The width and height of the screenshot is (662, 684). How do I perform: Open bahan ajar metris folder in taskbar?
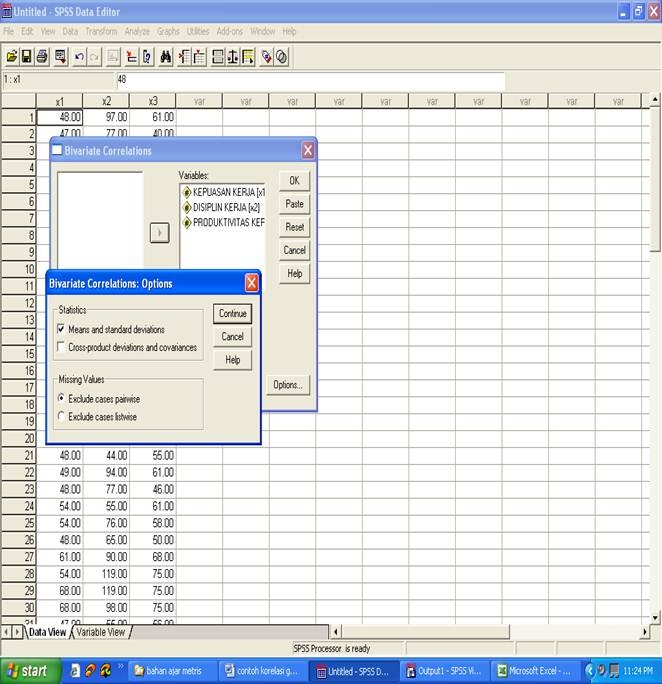click(171, 671)
